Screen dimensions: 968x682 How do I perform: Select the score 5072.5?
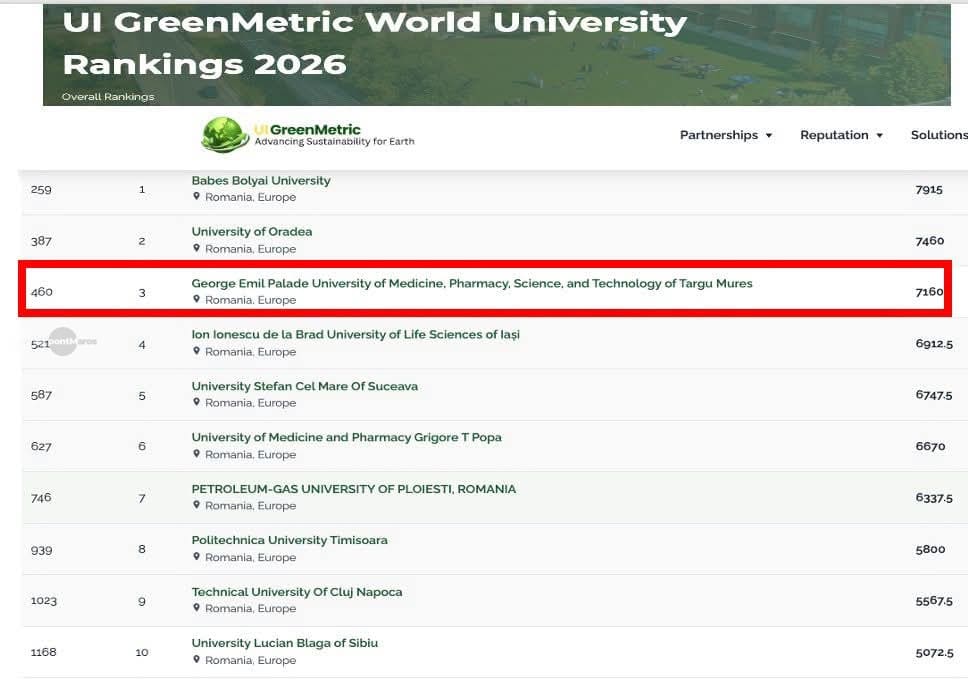[934, 652]
